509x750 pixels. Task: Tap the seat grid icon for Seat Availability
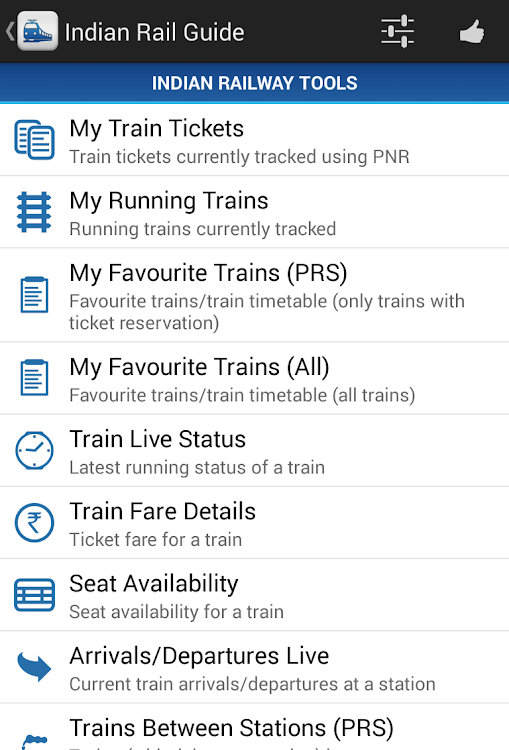[34, 595]
